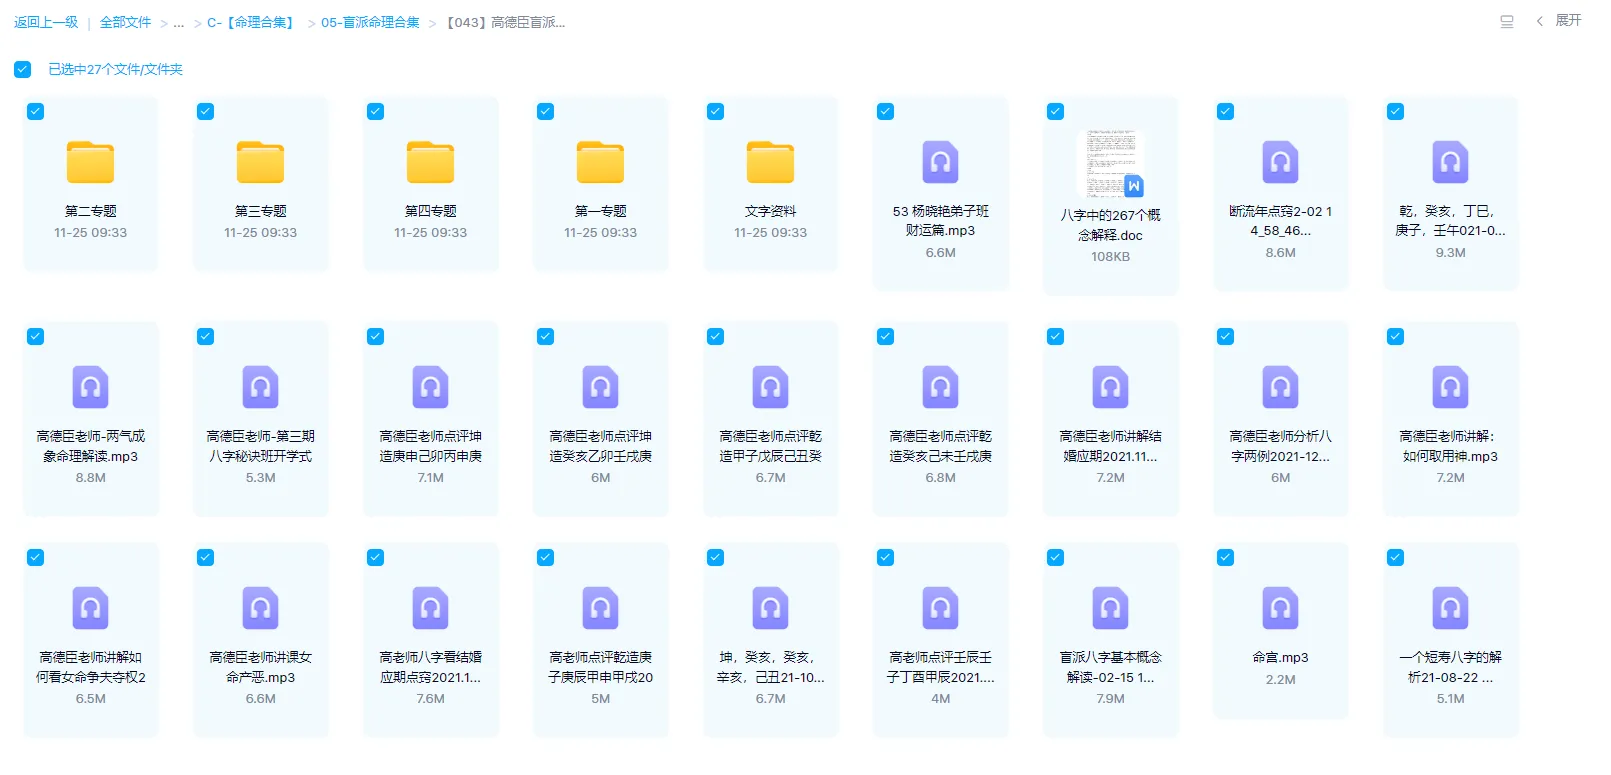This screenshot has height=775, width=1611.
Task: Uncheck checkbox on 如何取用神.mp3 card
Action: pyautogui.click(x=1396, y=337)
